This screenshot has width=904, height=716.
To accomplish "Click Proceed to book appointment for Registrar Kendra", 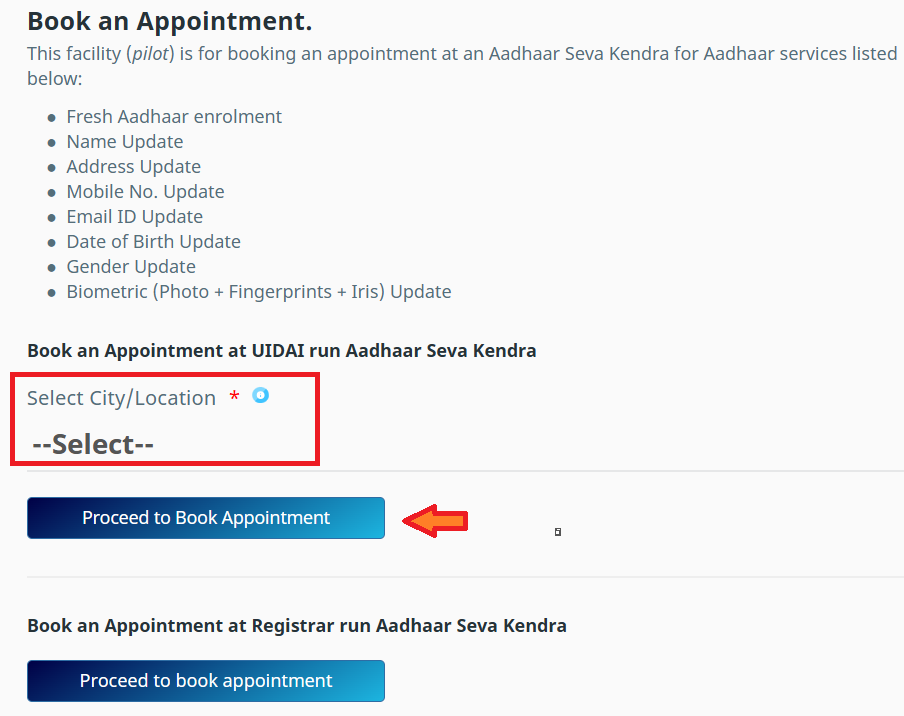I will pyautogui.click(x=205, y=681).
